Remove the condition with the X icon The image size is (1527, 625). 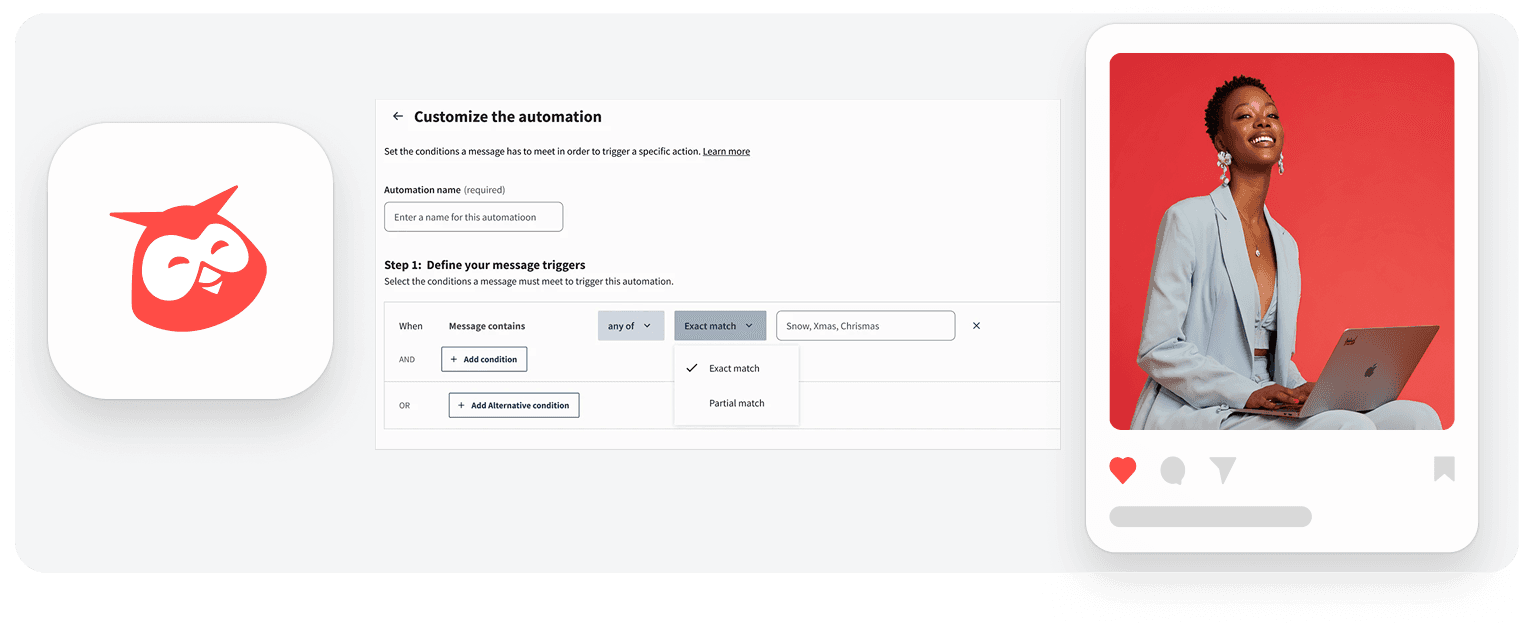[976, 326]
